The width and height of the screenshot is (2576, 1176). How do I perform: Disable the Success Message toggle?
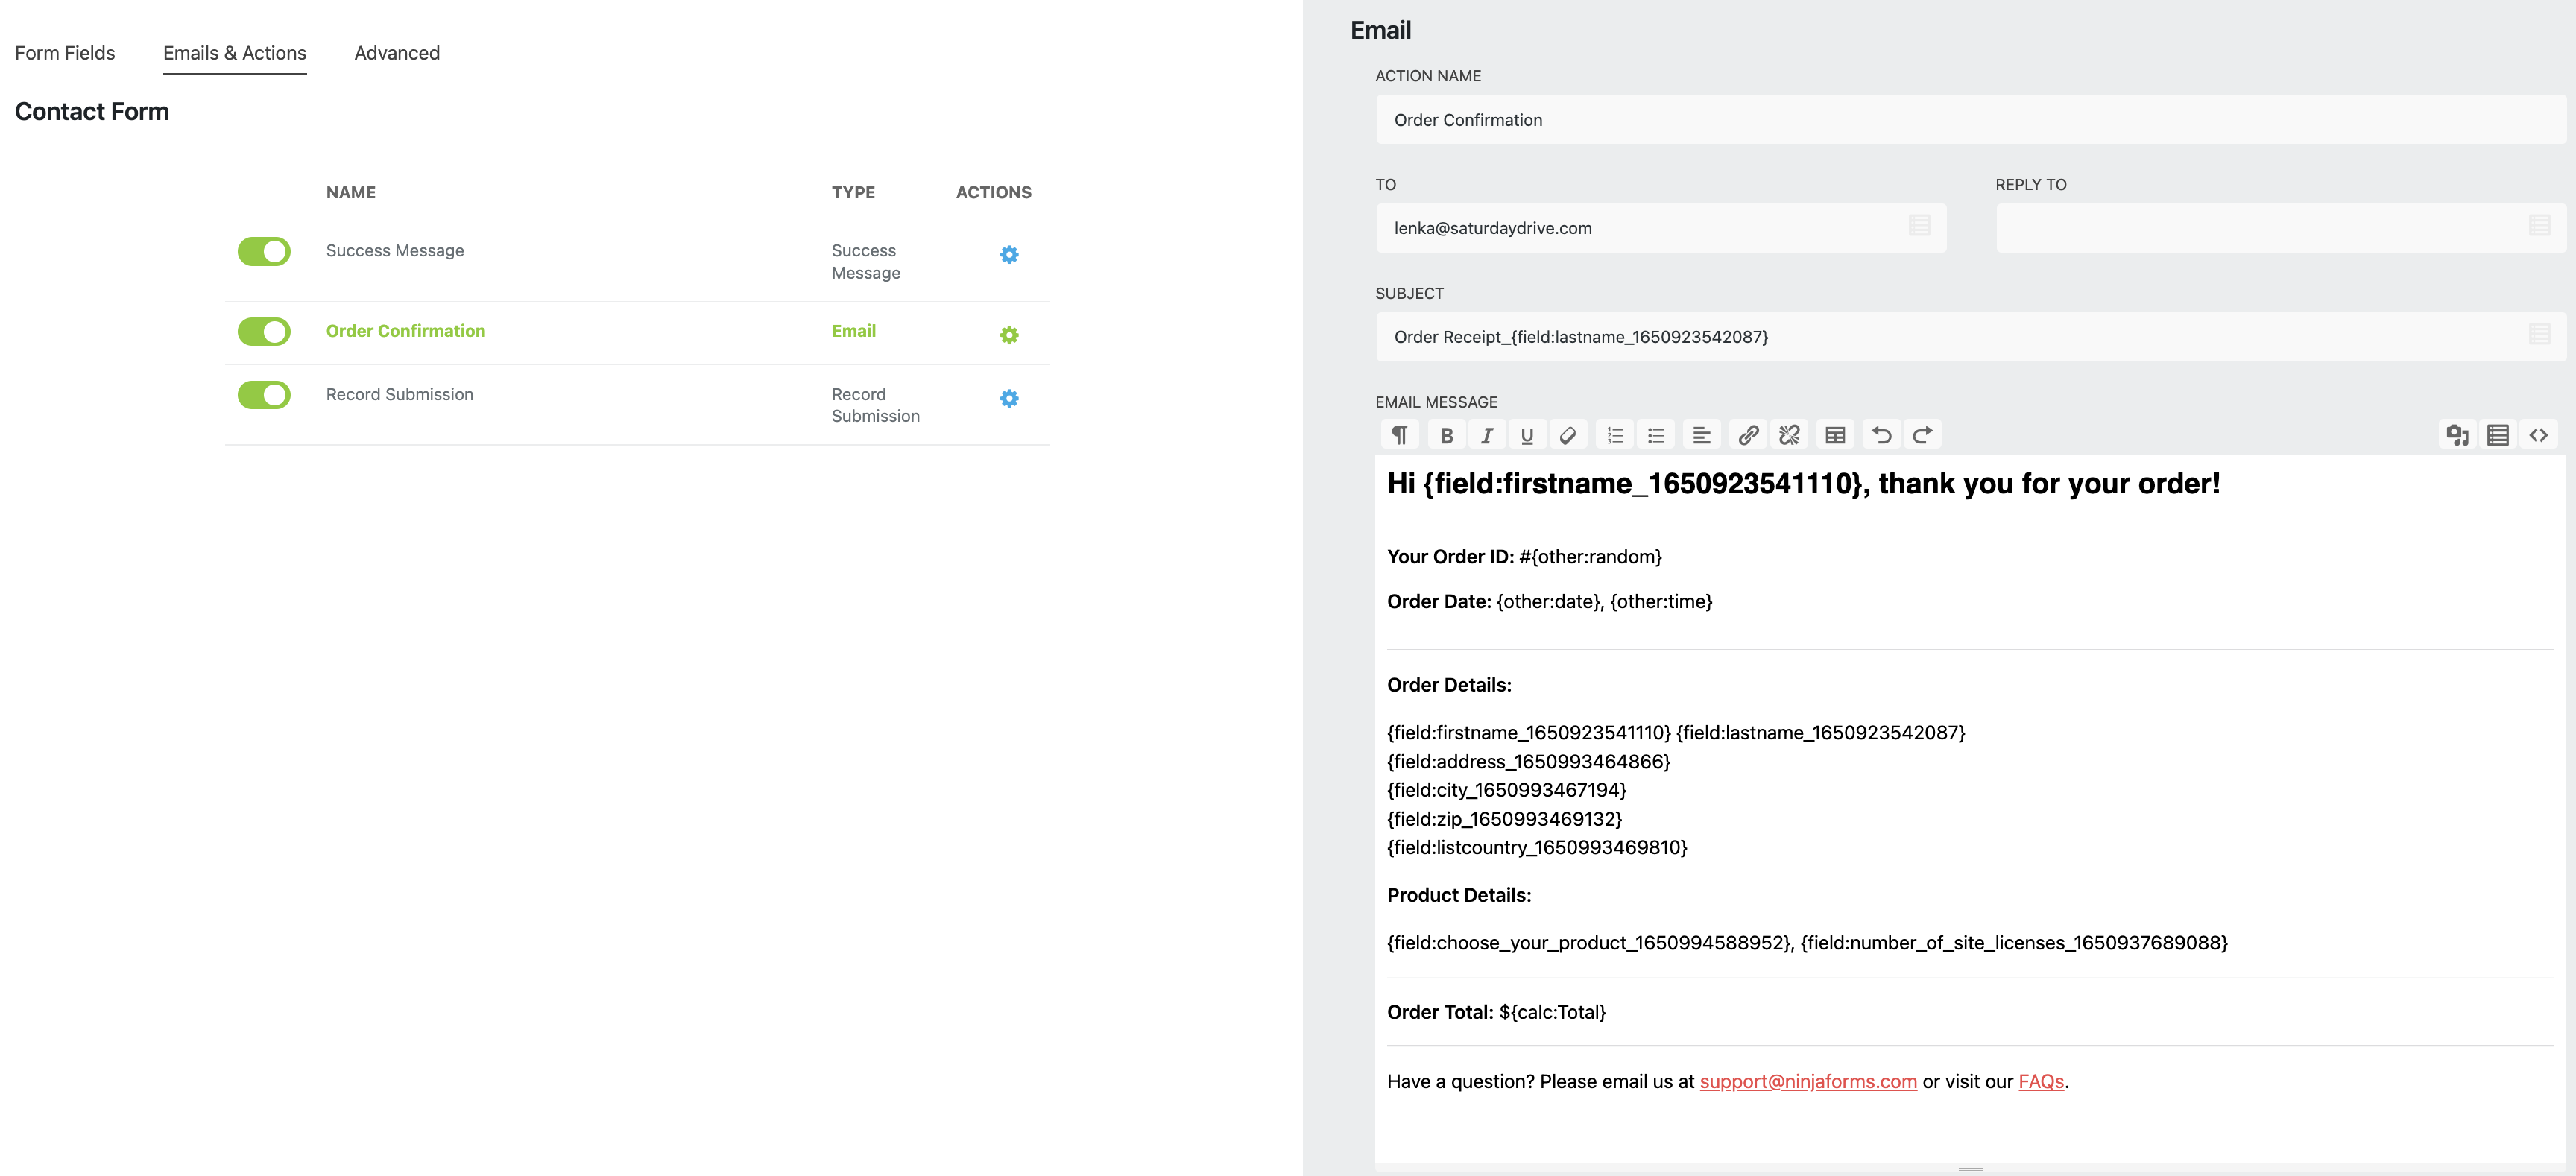point(264,252)
